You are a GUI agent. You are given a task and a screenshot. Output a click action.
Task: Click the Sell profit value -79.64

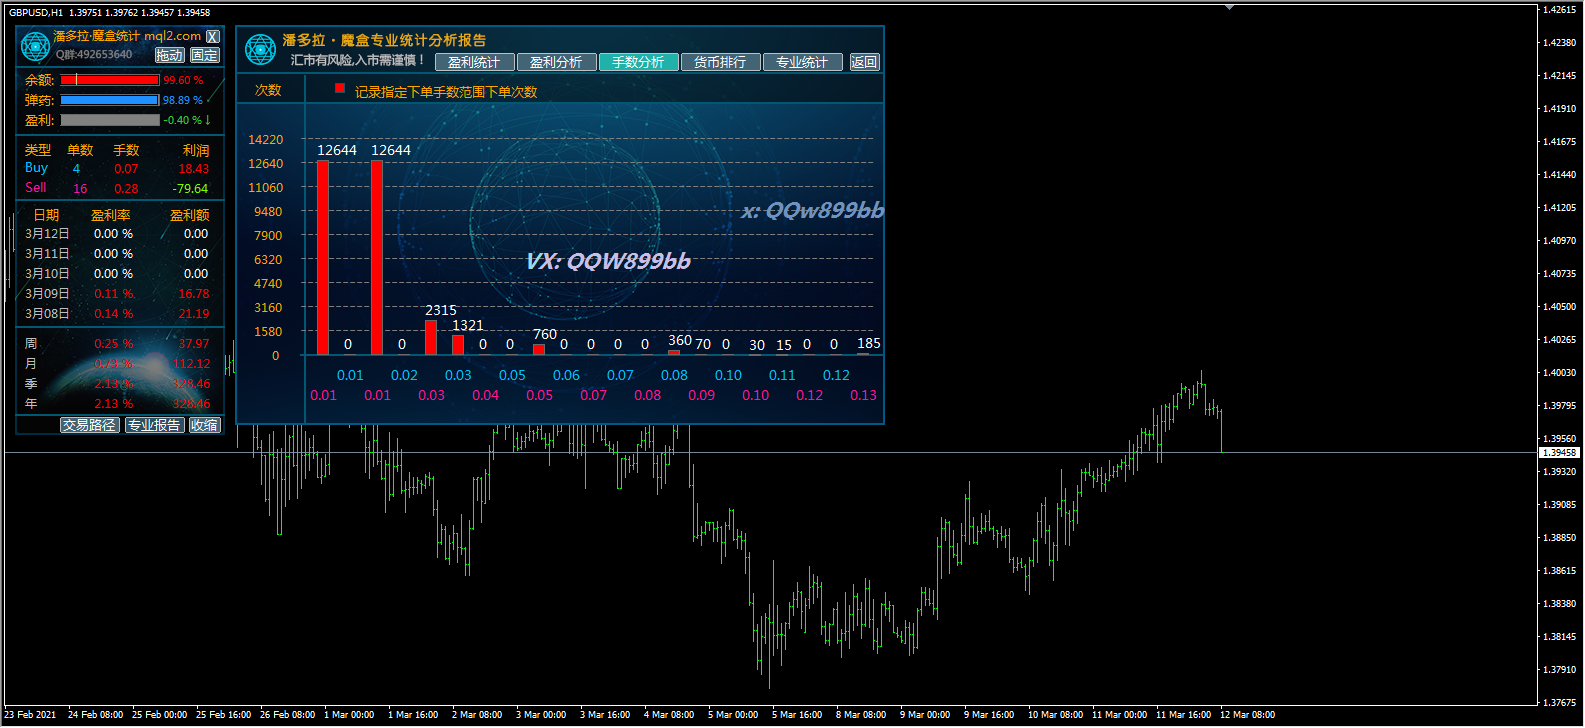pos(191,189)
